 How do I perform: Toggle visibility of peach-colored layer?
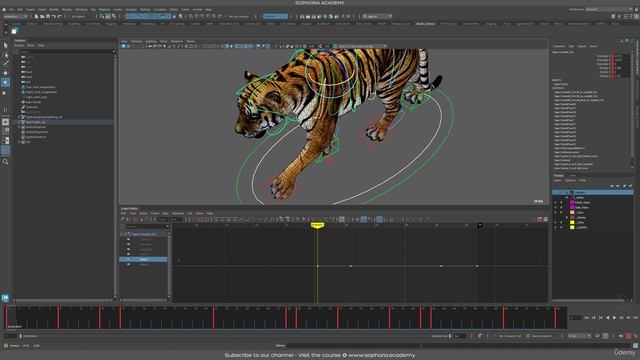pyautogui.click(x=555, y=212)
